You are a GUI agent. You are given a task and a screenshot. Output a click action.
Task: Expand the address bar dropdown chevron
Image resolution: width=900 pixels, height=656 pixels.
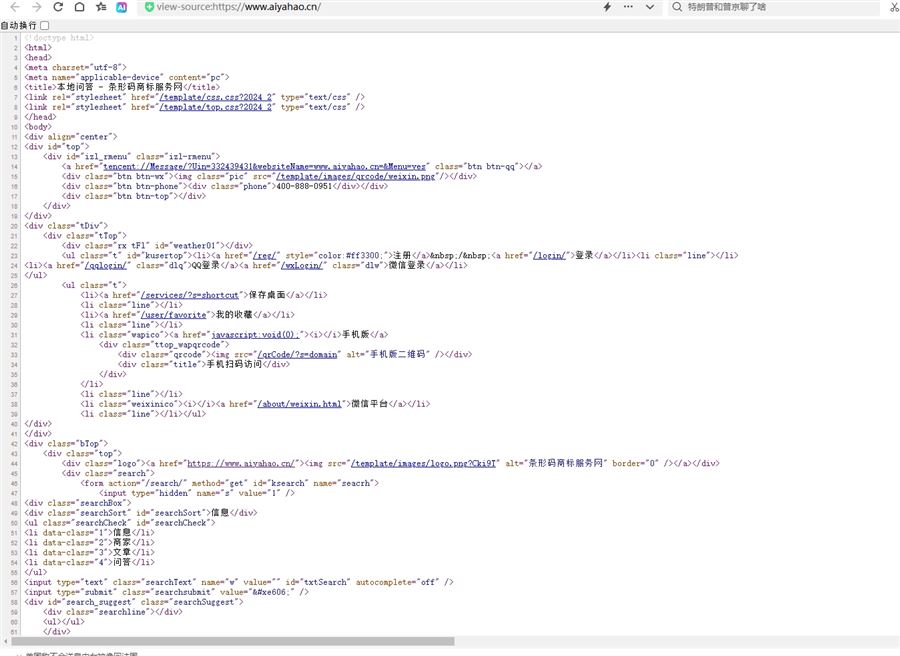650,7
